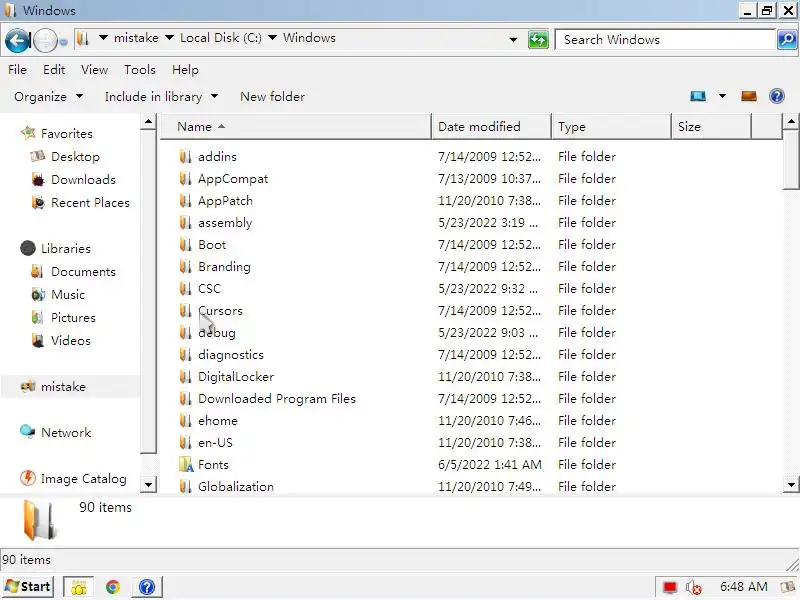Open the Include in library dropdown
The image size is (800, 600).
coord(161,96)
